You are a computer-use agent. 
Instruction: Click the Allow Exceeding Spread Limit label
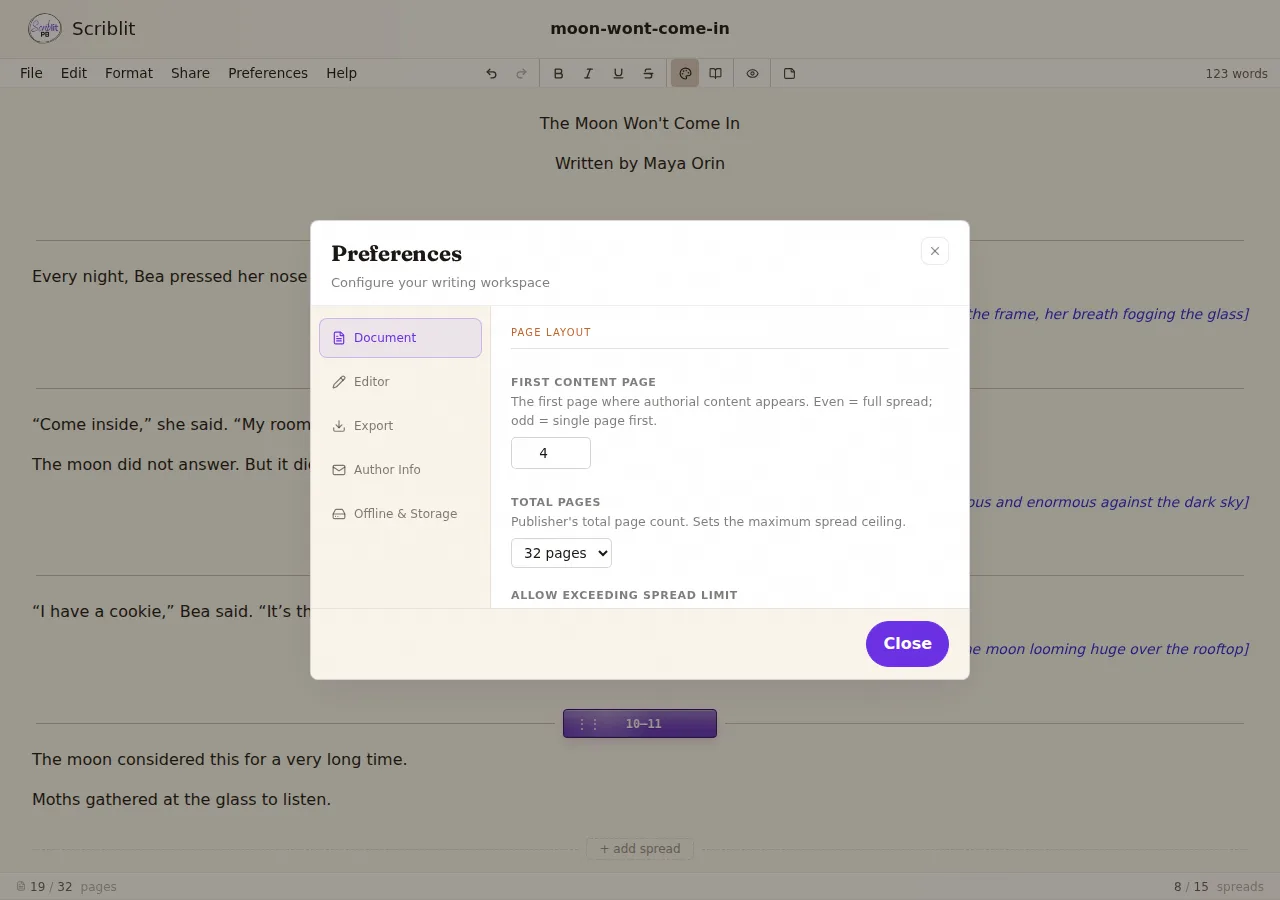coord(624,595)
